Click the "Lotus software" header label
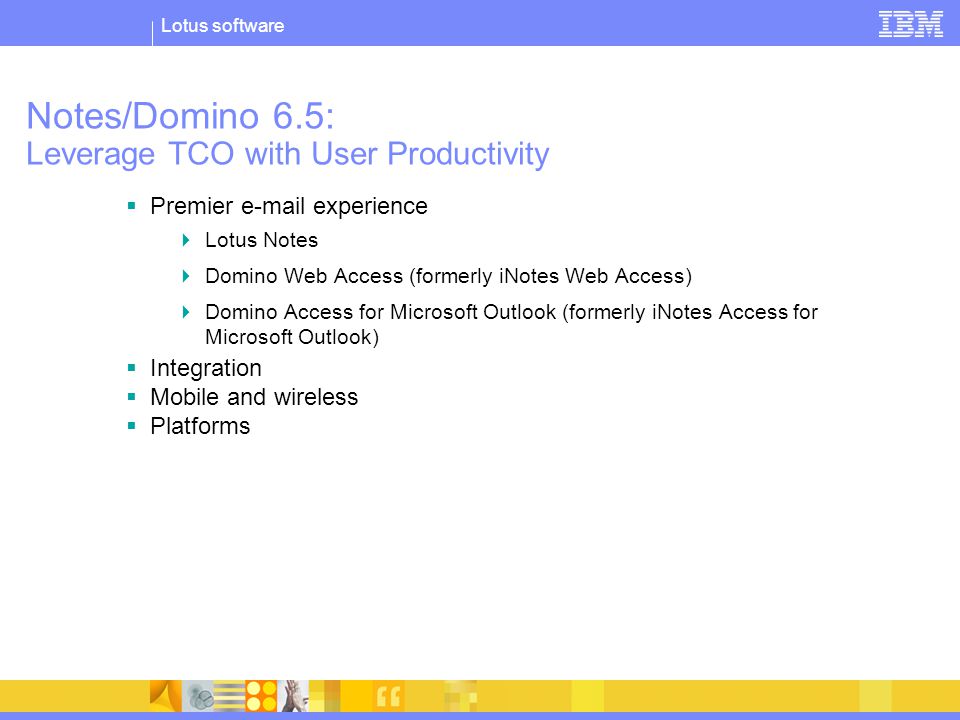 click(222, 26)
